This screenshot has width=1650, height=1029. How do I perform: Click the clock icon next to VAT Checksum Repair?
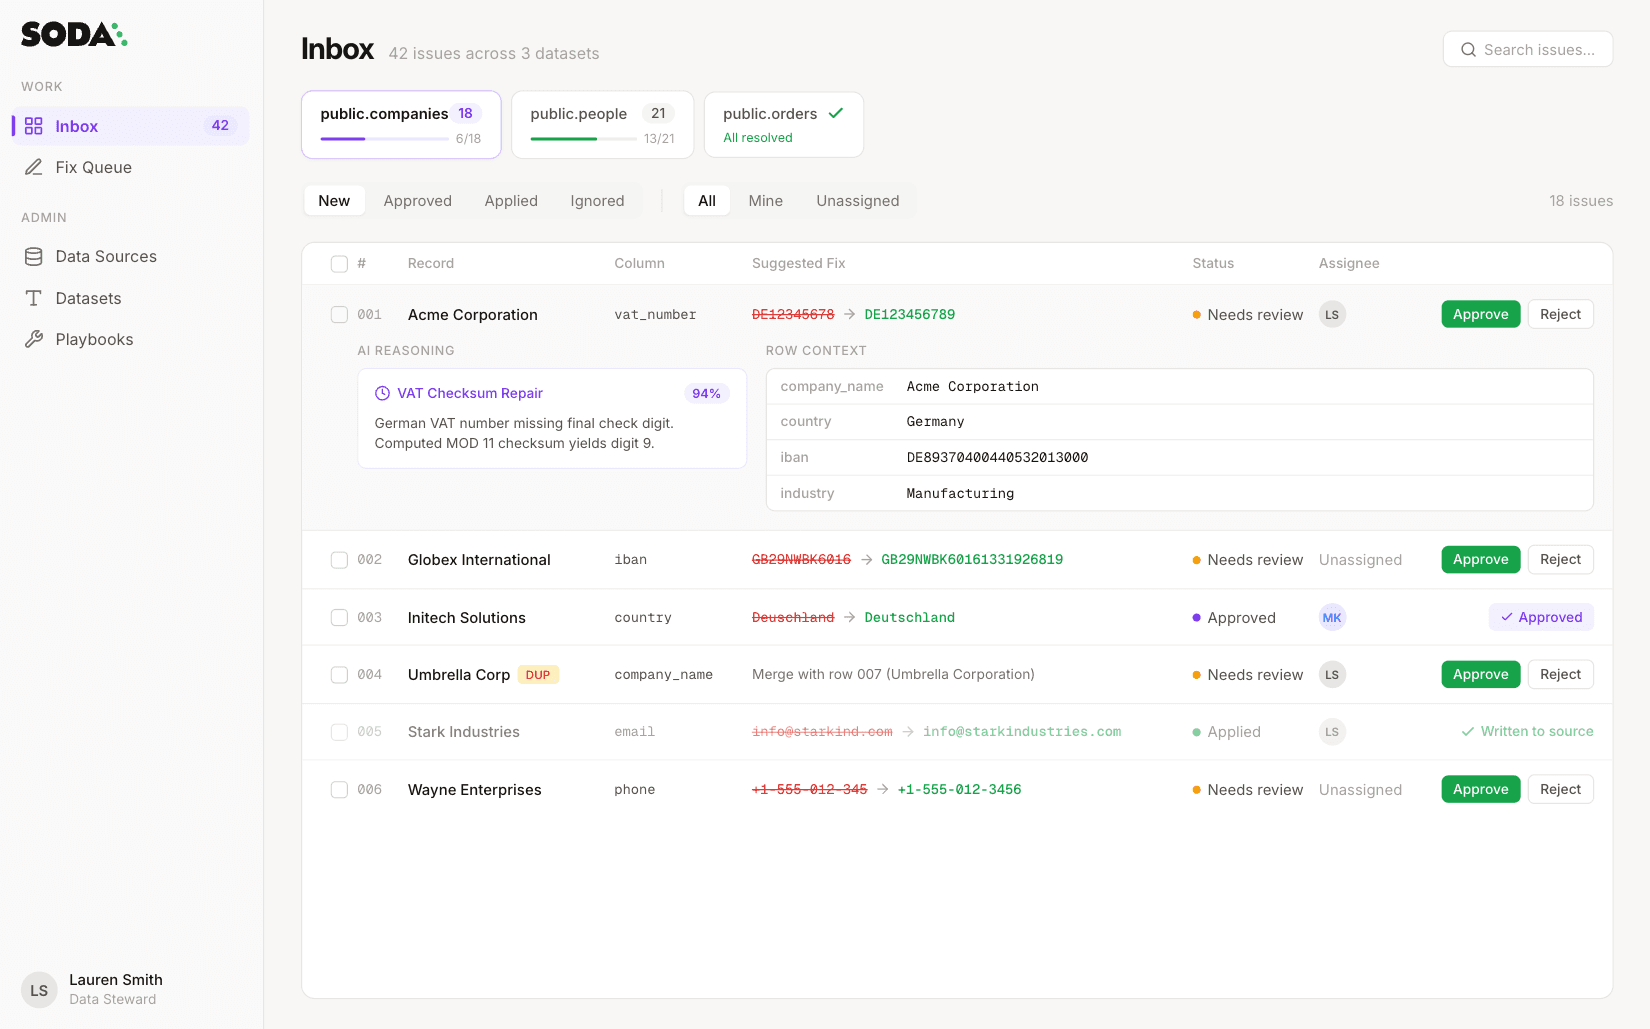point(381,393)
